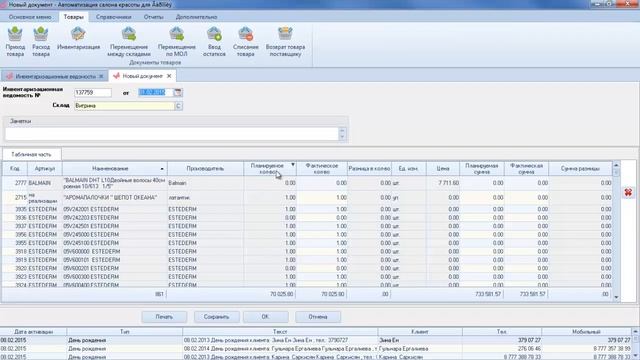Viewport: 640px width, 360px height.
Task: Click the Цена column header
Action: 443,169
